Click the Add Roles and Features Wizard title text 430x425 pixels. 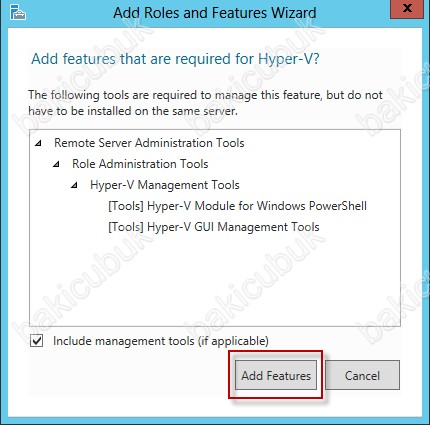(215, 13)
